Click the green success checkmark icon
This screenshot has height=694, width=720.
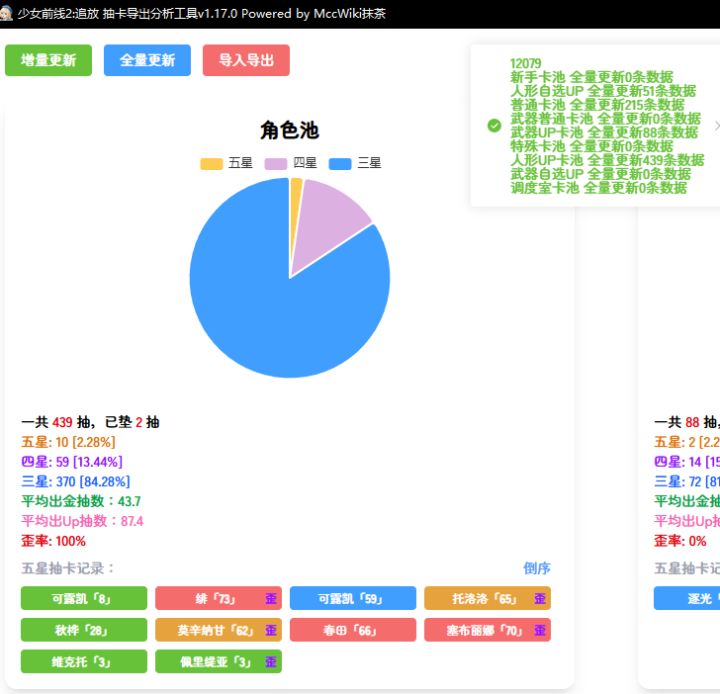(x=494, y=125)
